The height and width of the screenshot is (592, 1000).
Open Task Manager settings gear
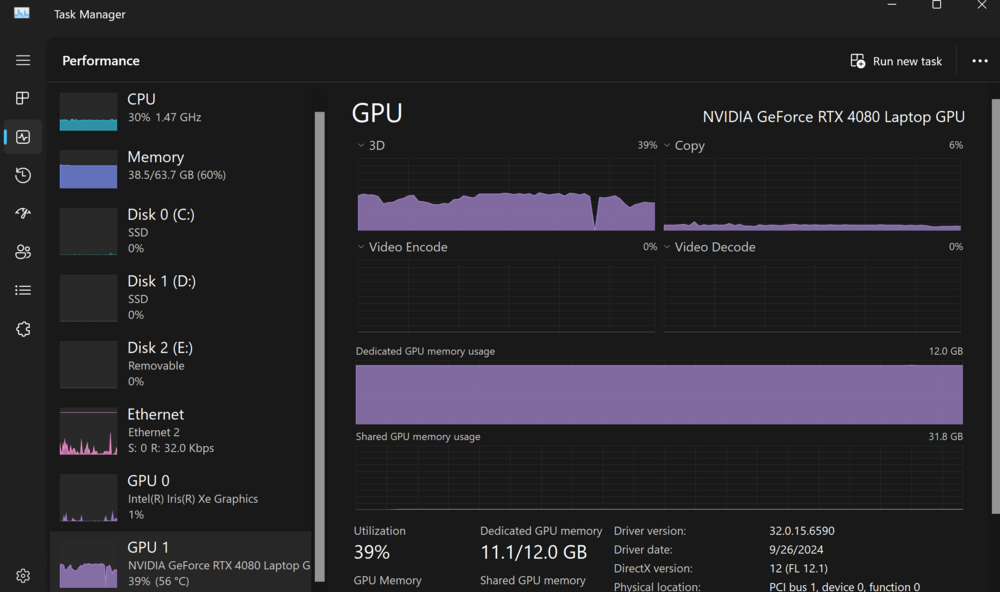23,576
